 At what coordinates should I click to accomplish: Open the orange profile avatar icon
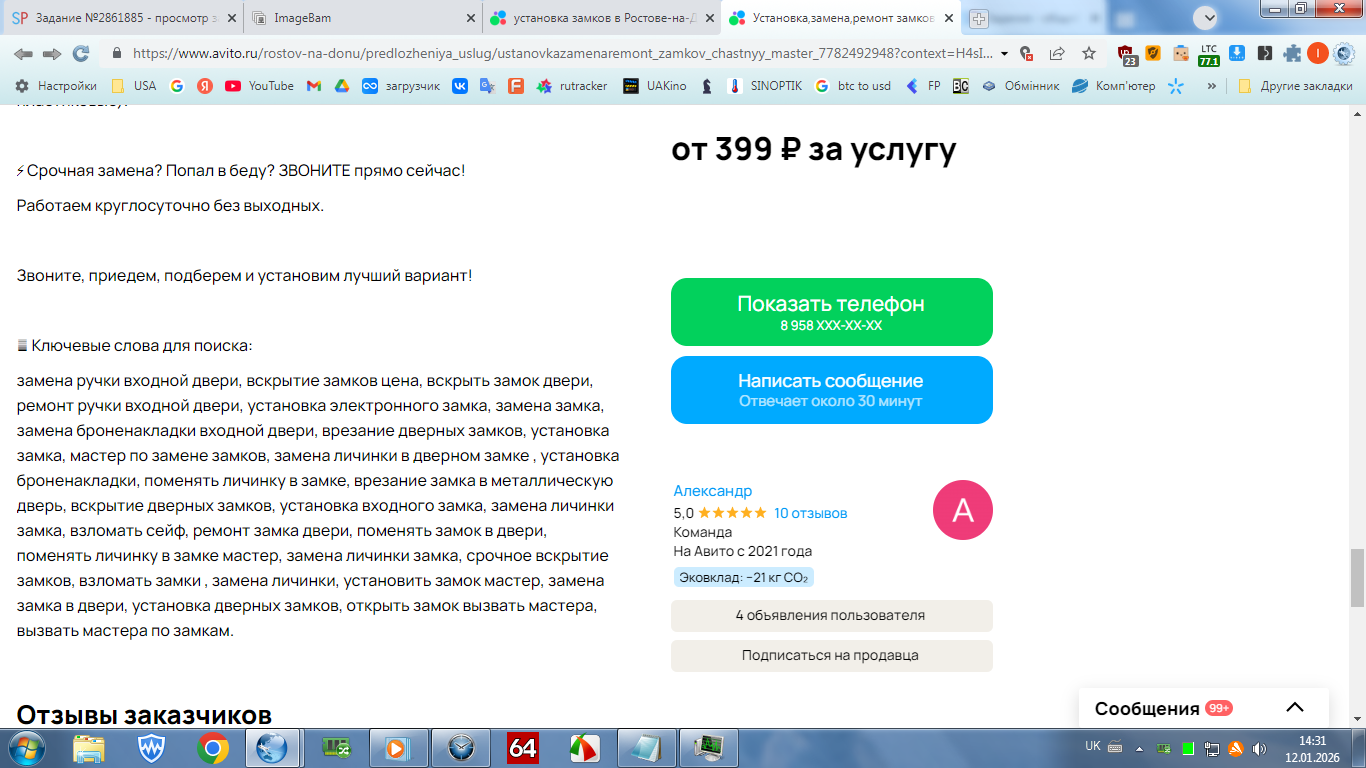tap(1318, 53)
